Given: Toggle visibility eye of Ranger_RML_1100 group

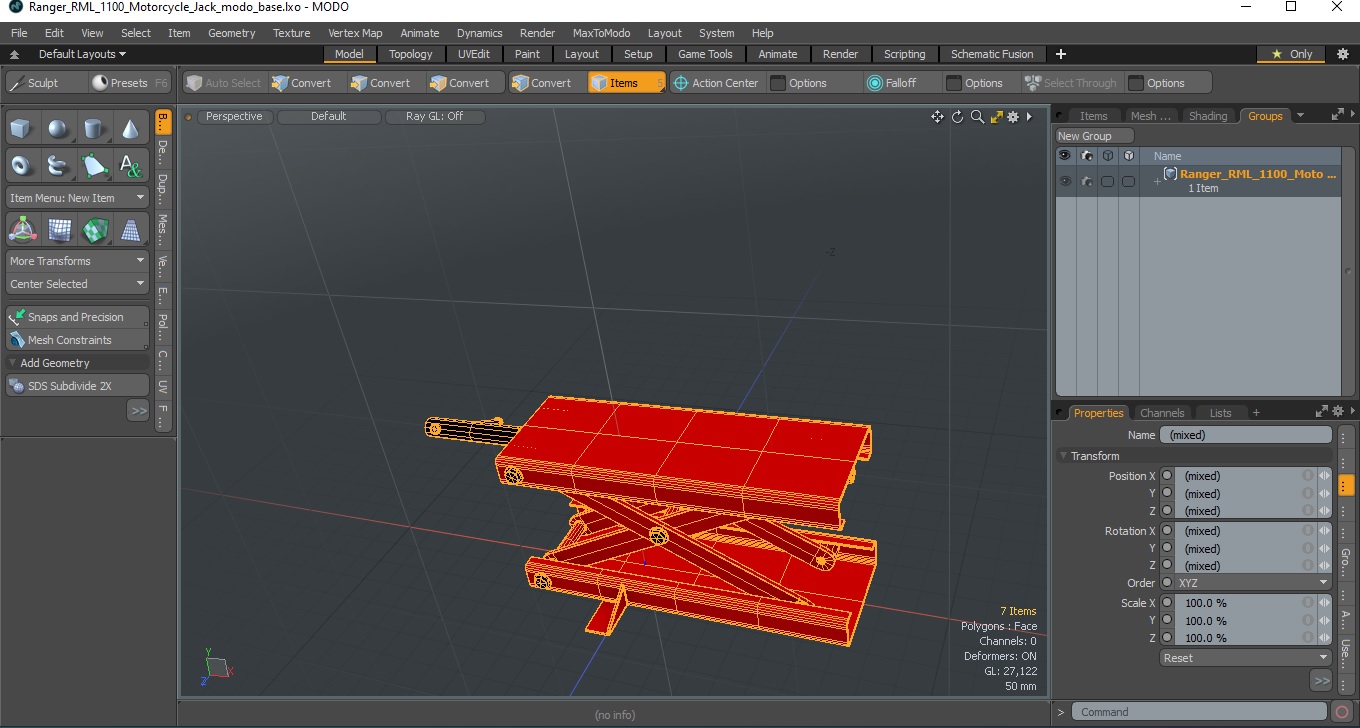Looking at the screenshot, I should pos(1065,181).
